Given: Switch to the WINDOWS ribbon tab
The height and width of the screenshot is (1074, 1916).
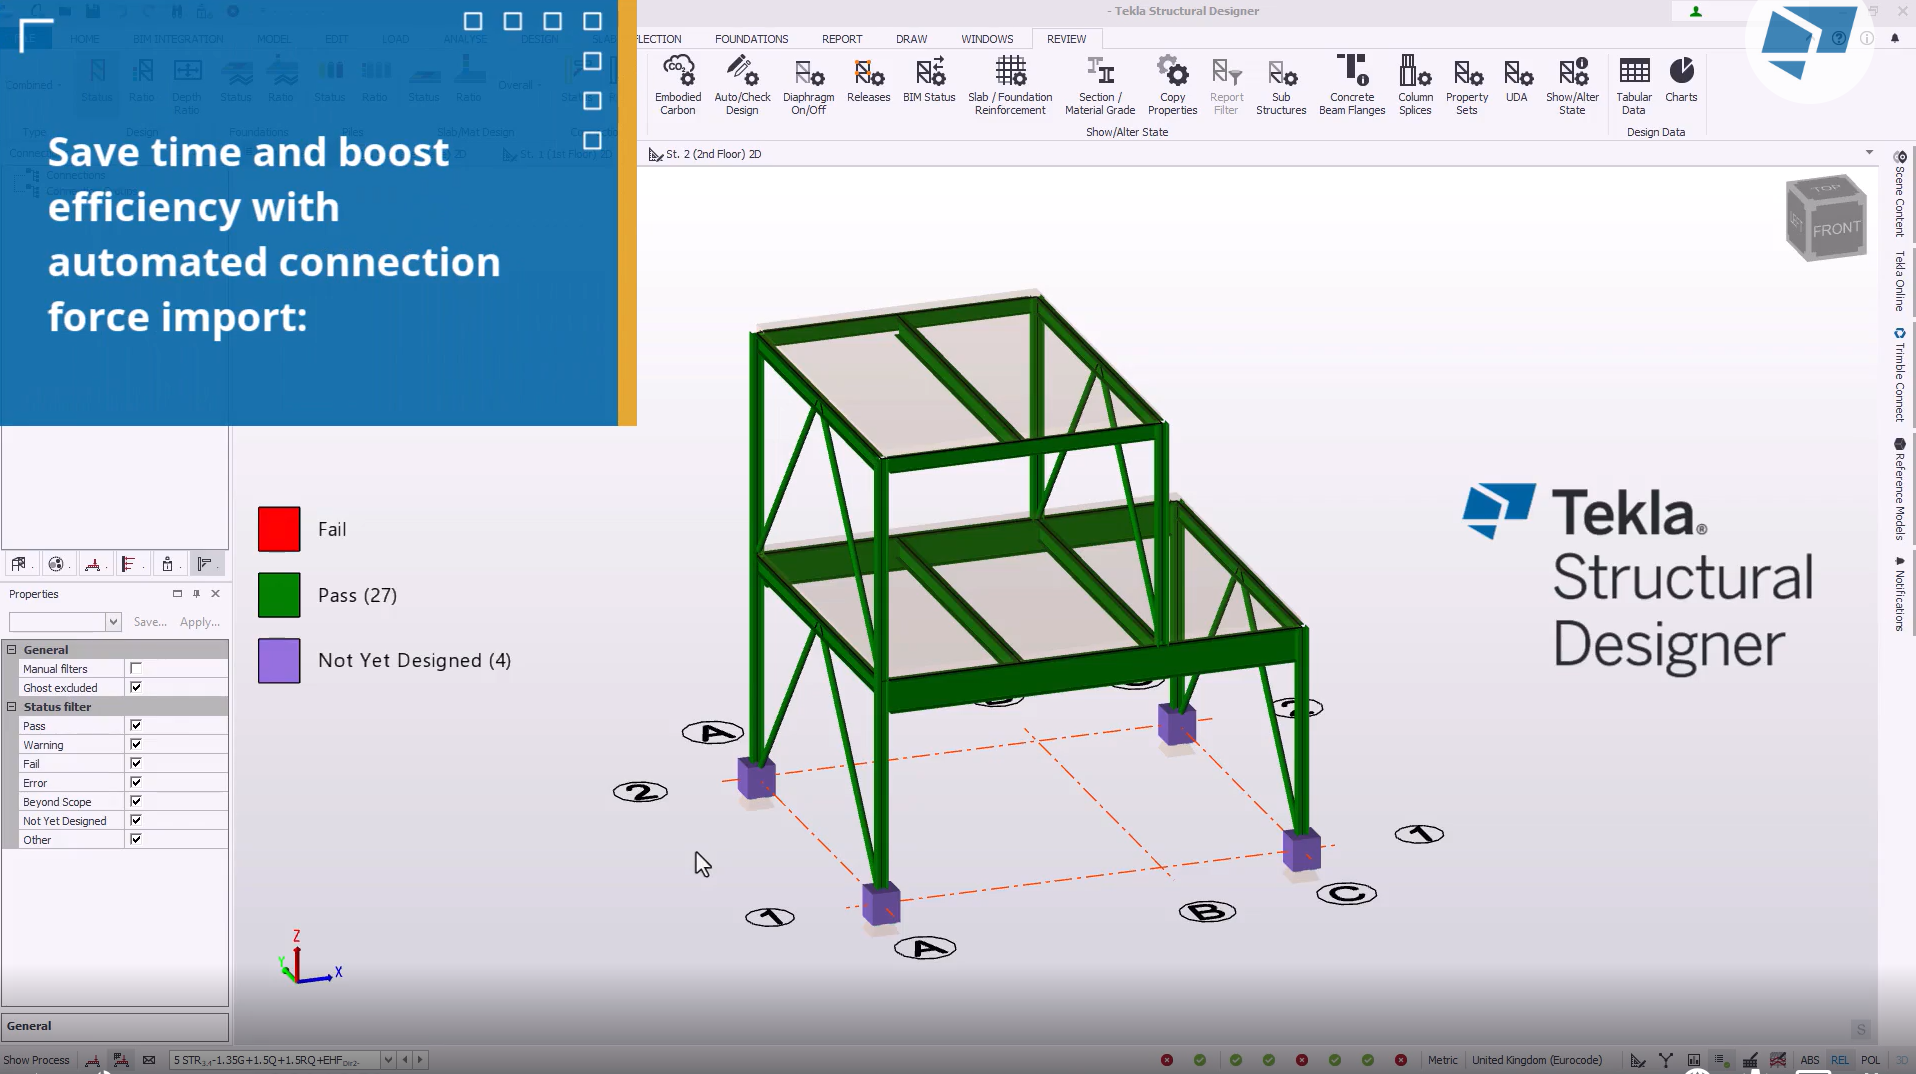Looking at the screenshot, I should pyautogui.click(x=987, y=39).
